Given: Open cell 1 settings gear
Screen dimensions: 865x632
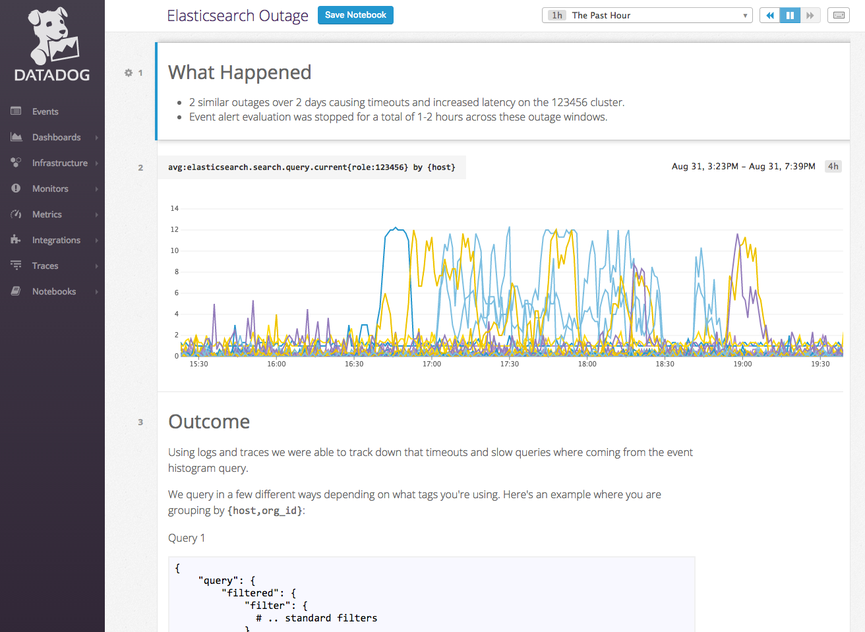Looking at the screenshot, I should pos(129,73).
